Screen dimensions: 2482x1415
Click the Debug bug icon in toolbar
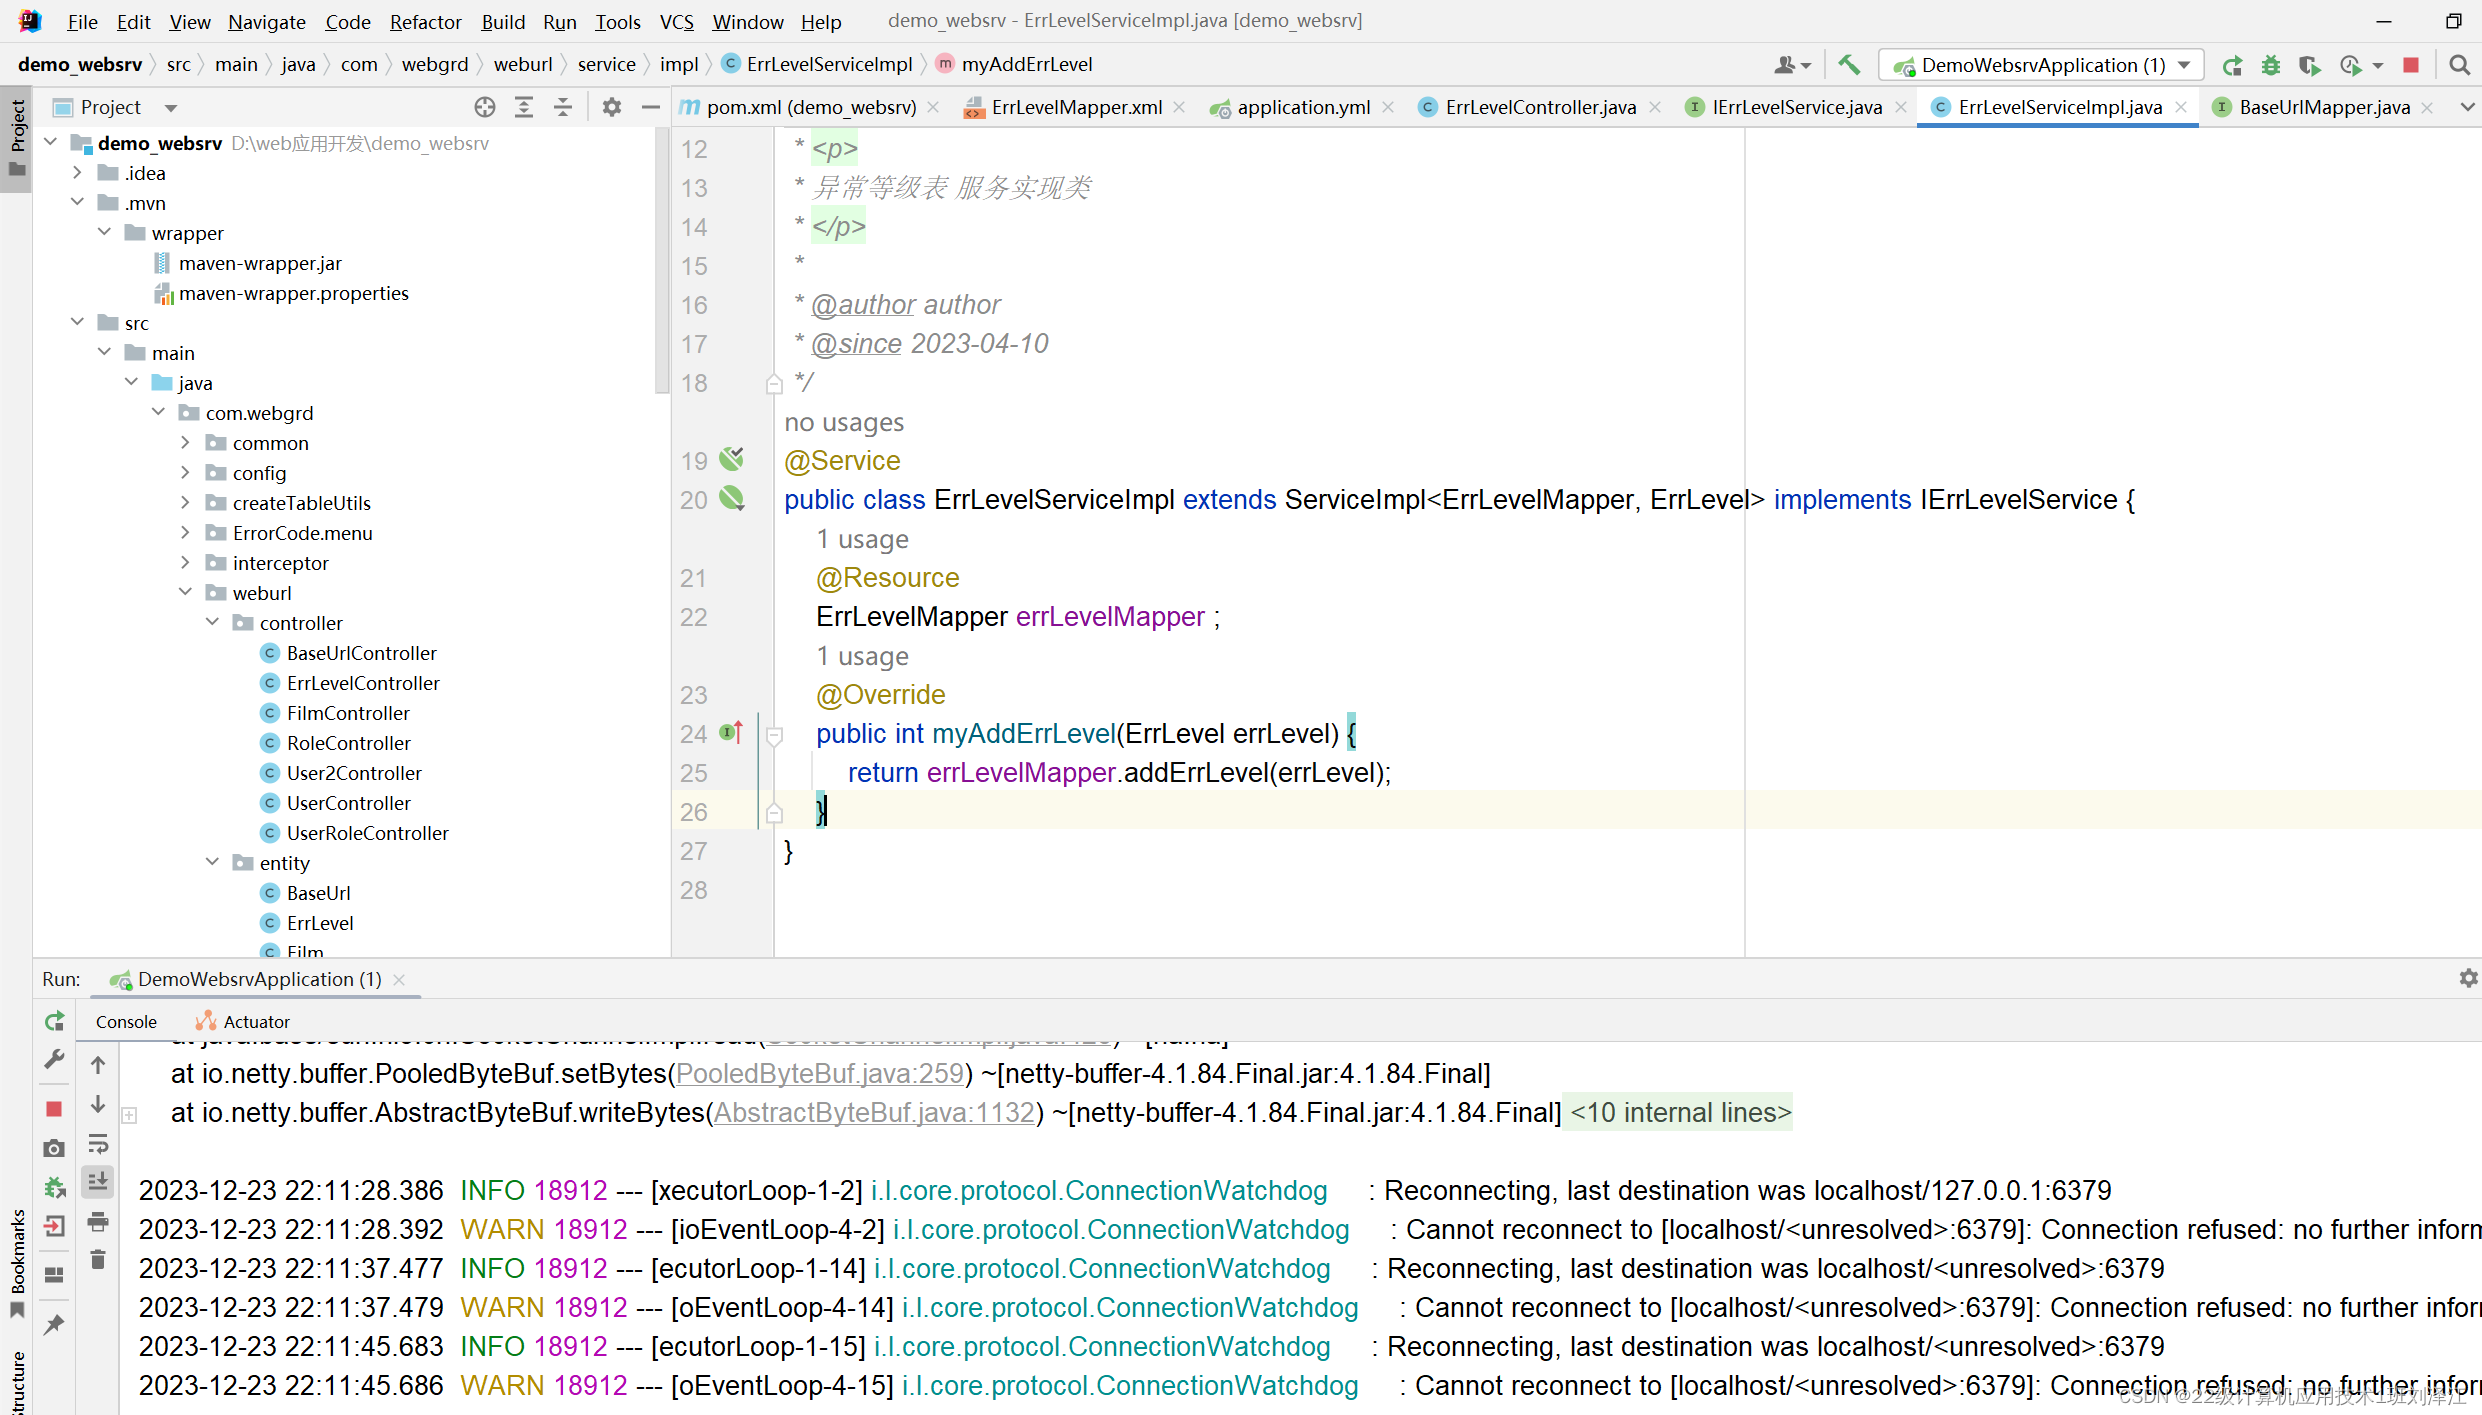[2270, 65]
